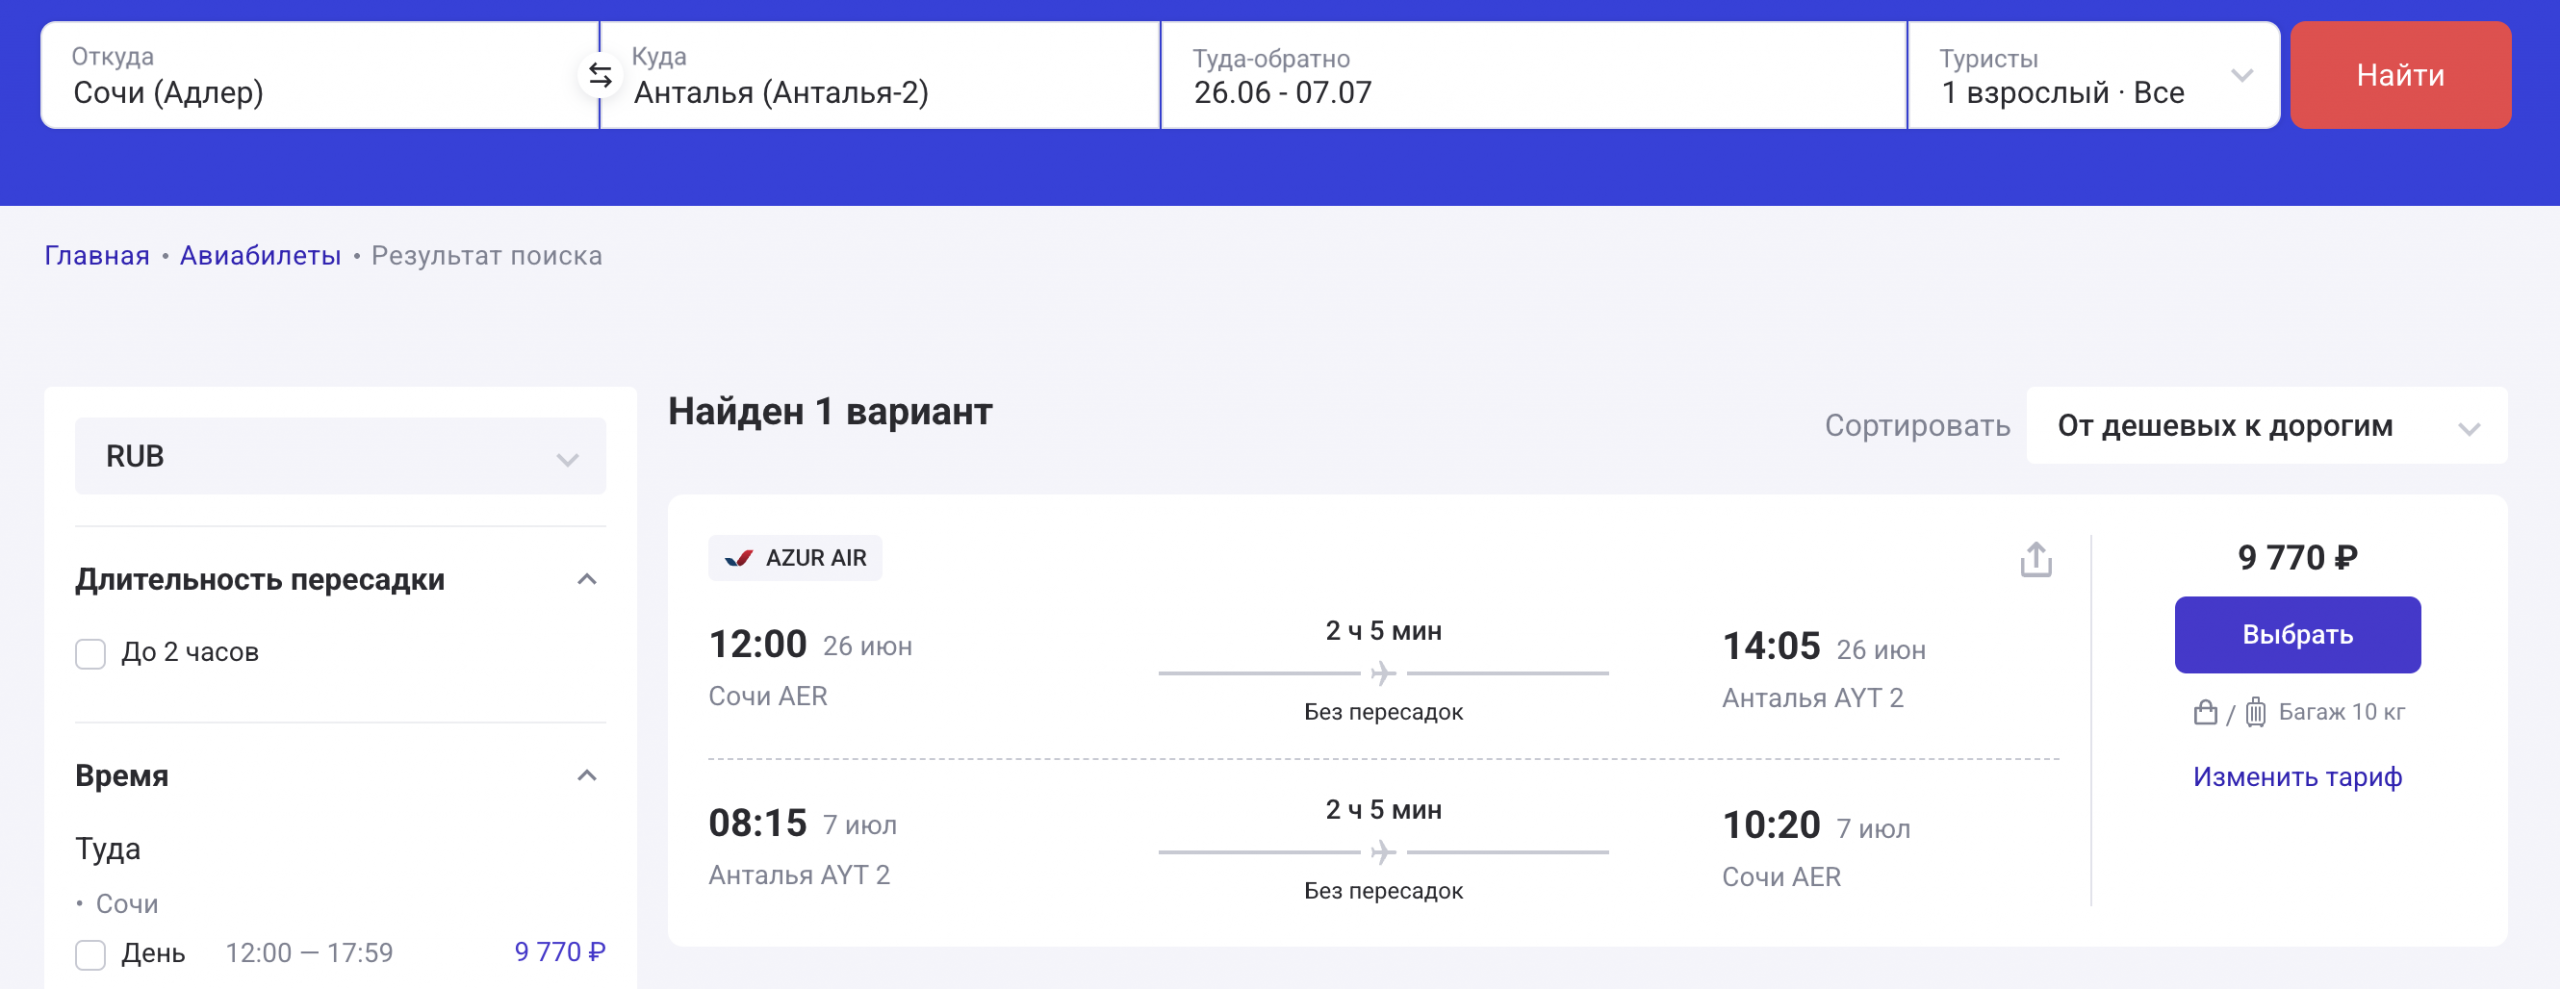The image size is (2560, 989).
Task: Click the share flight icon
Action: [x=2036, y=559]
